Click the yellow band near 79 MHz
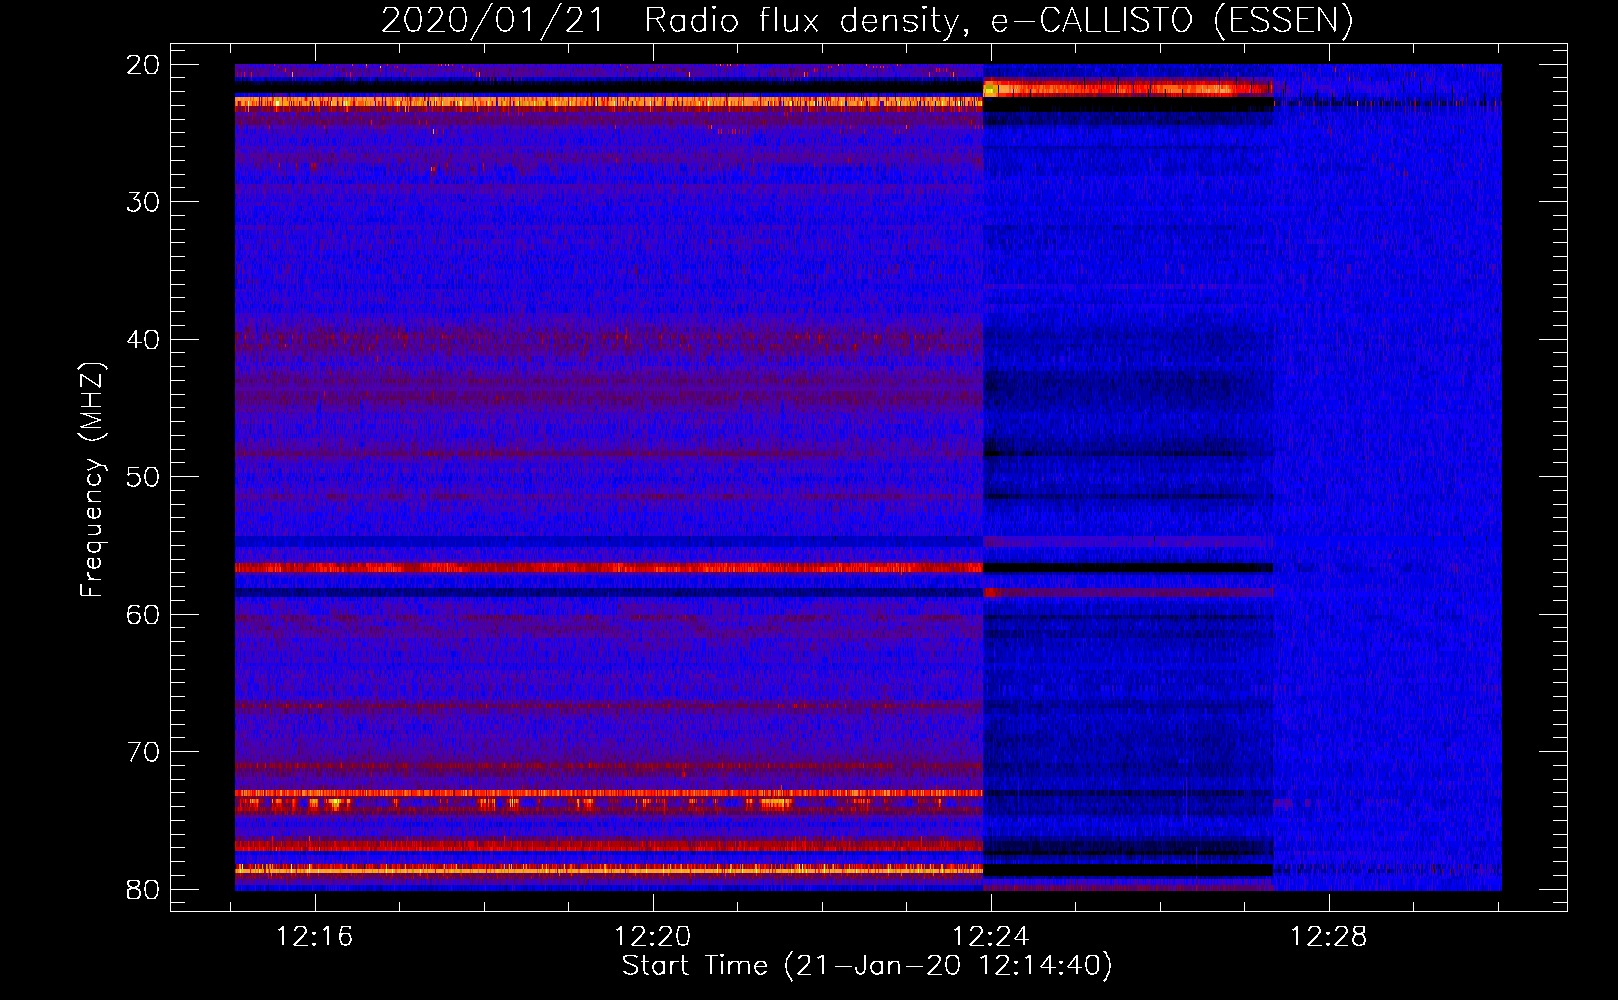Viewport: 1618px width, 1000px height. tap(609, 870)
